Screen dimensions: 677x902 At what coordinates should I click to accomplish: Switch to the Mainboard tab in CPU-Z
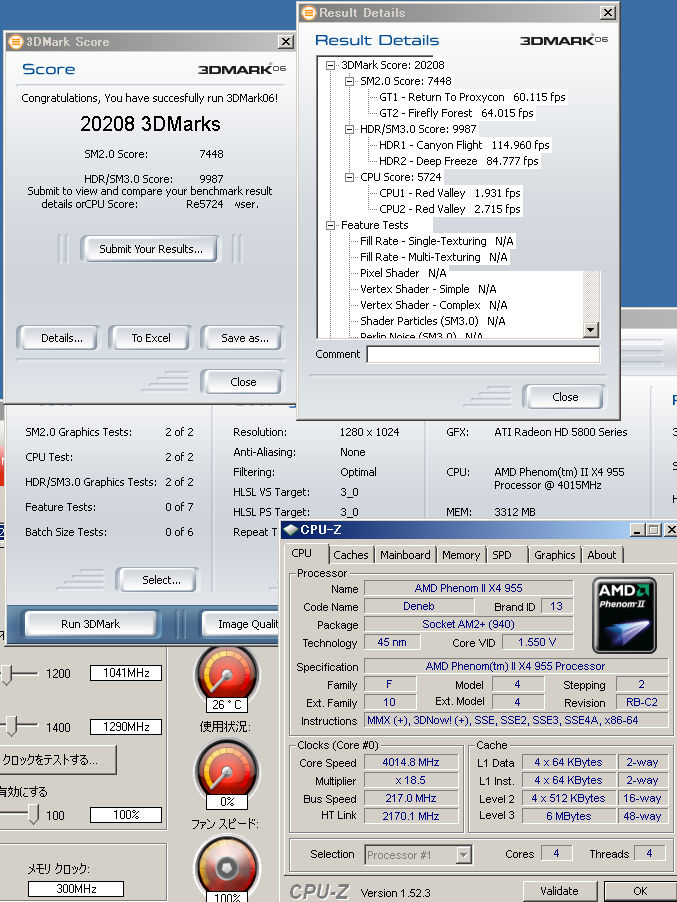pos(405,555)
